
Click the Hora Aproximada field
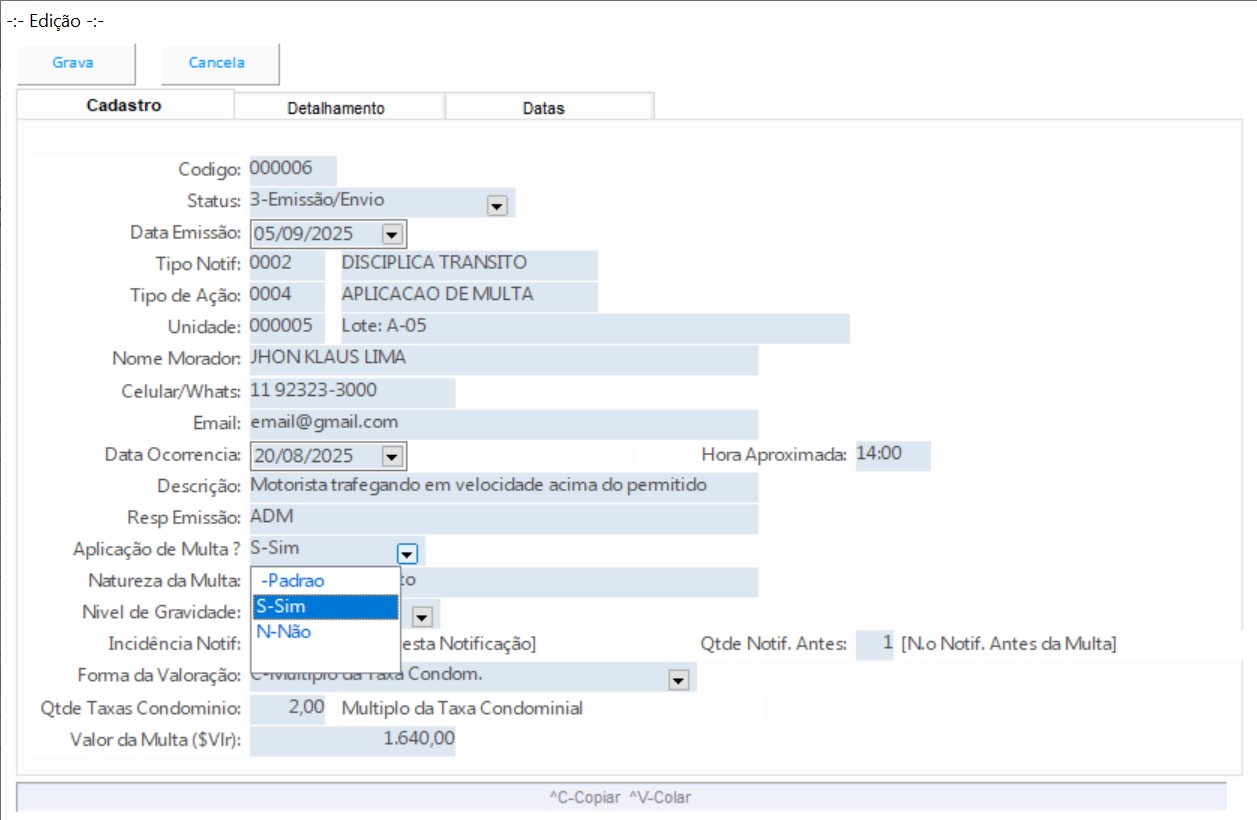click(892, 455)
